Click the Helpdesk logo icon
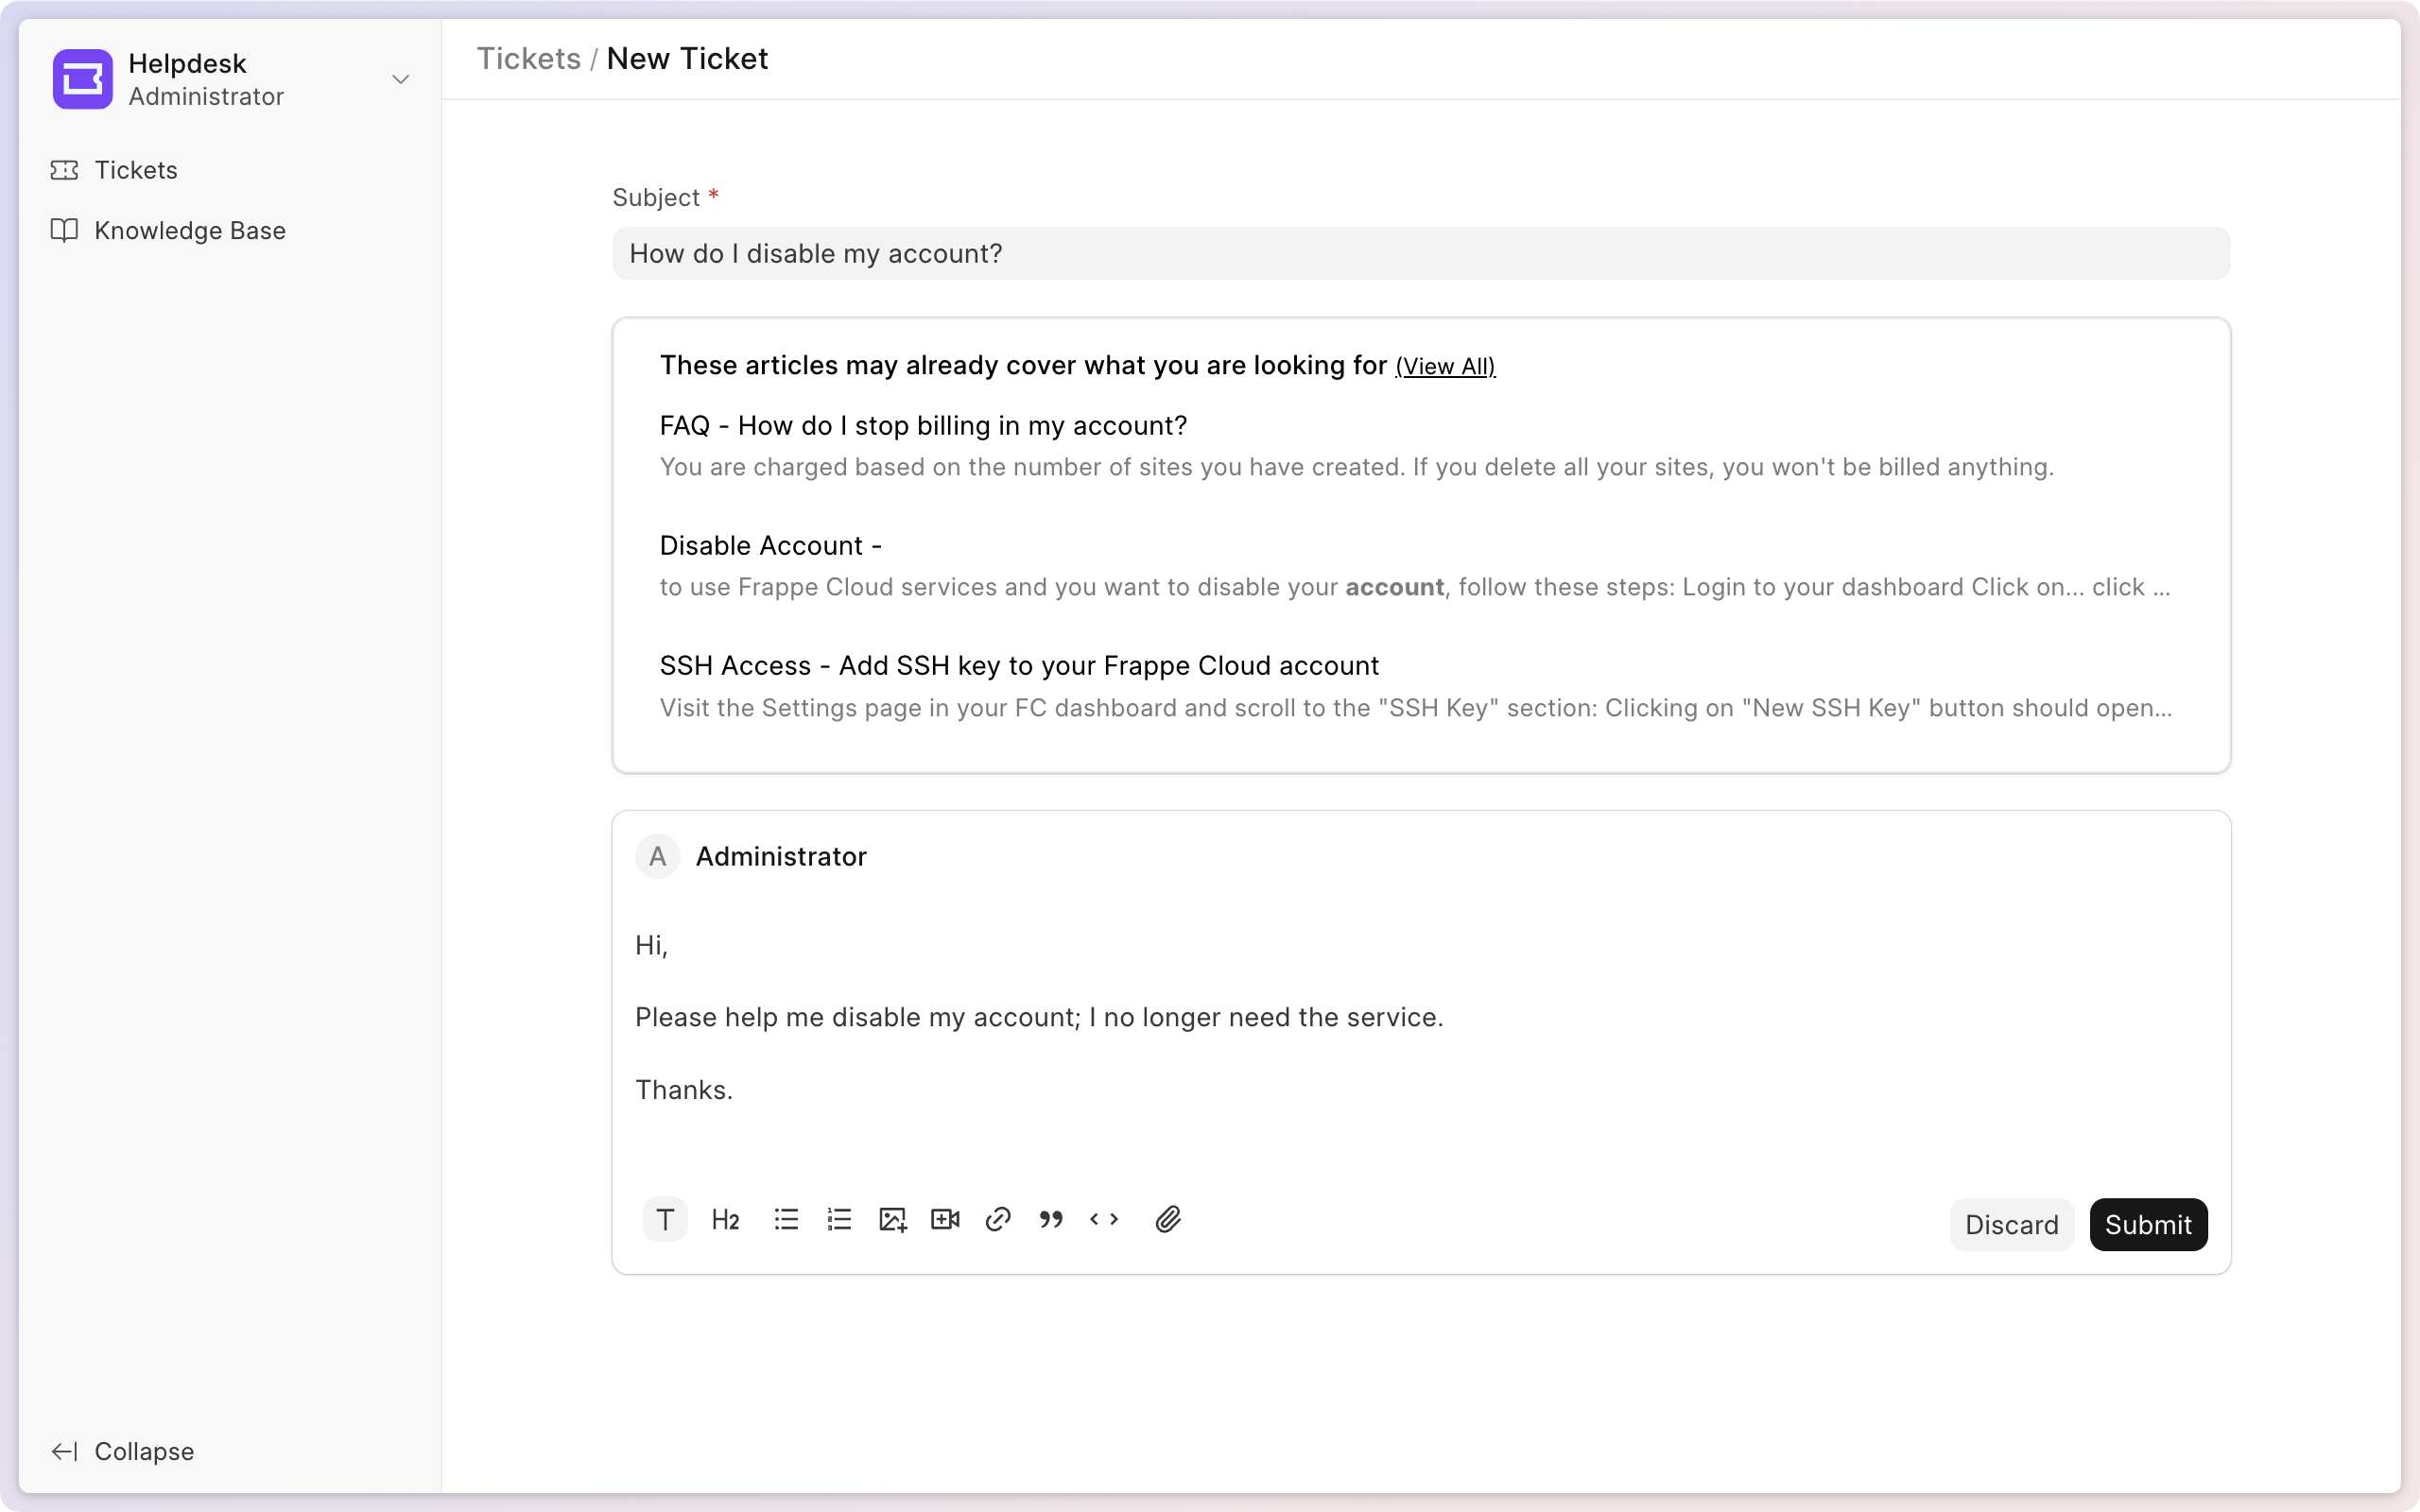This screenshot has width=2420, height=1512. [82, 79]
